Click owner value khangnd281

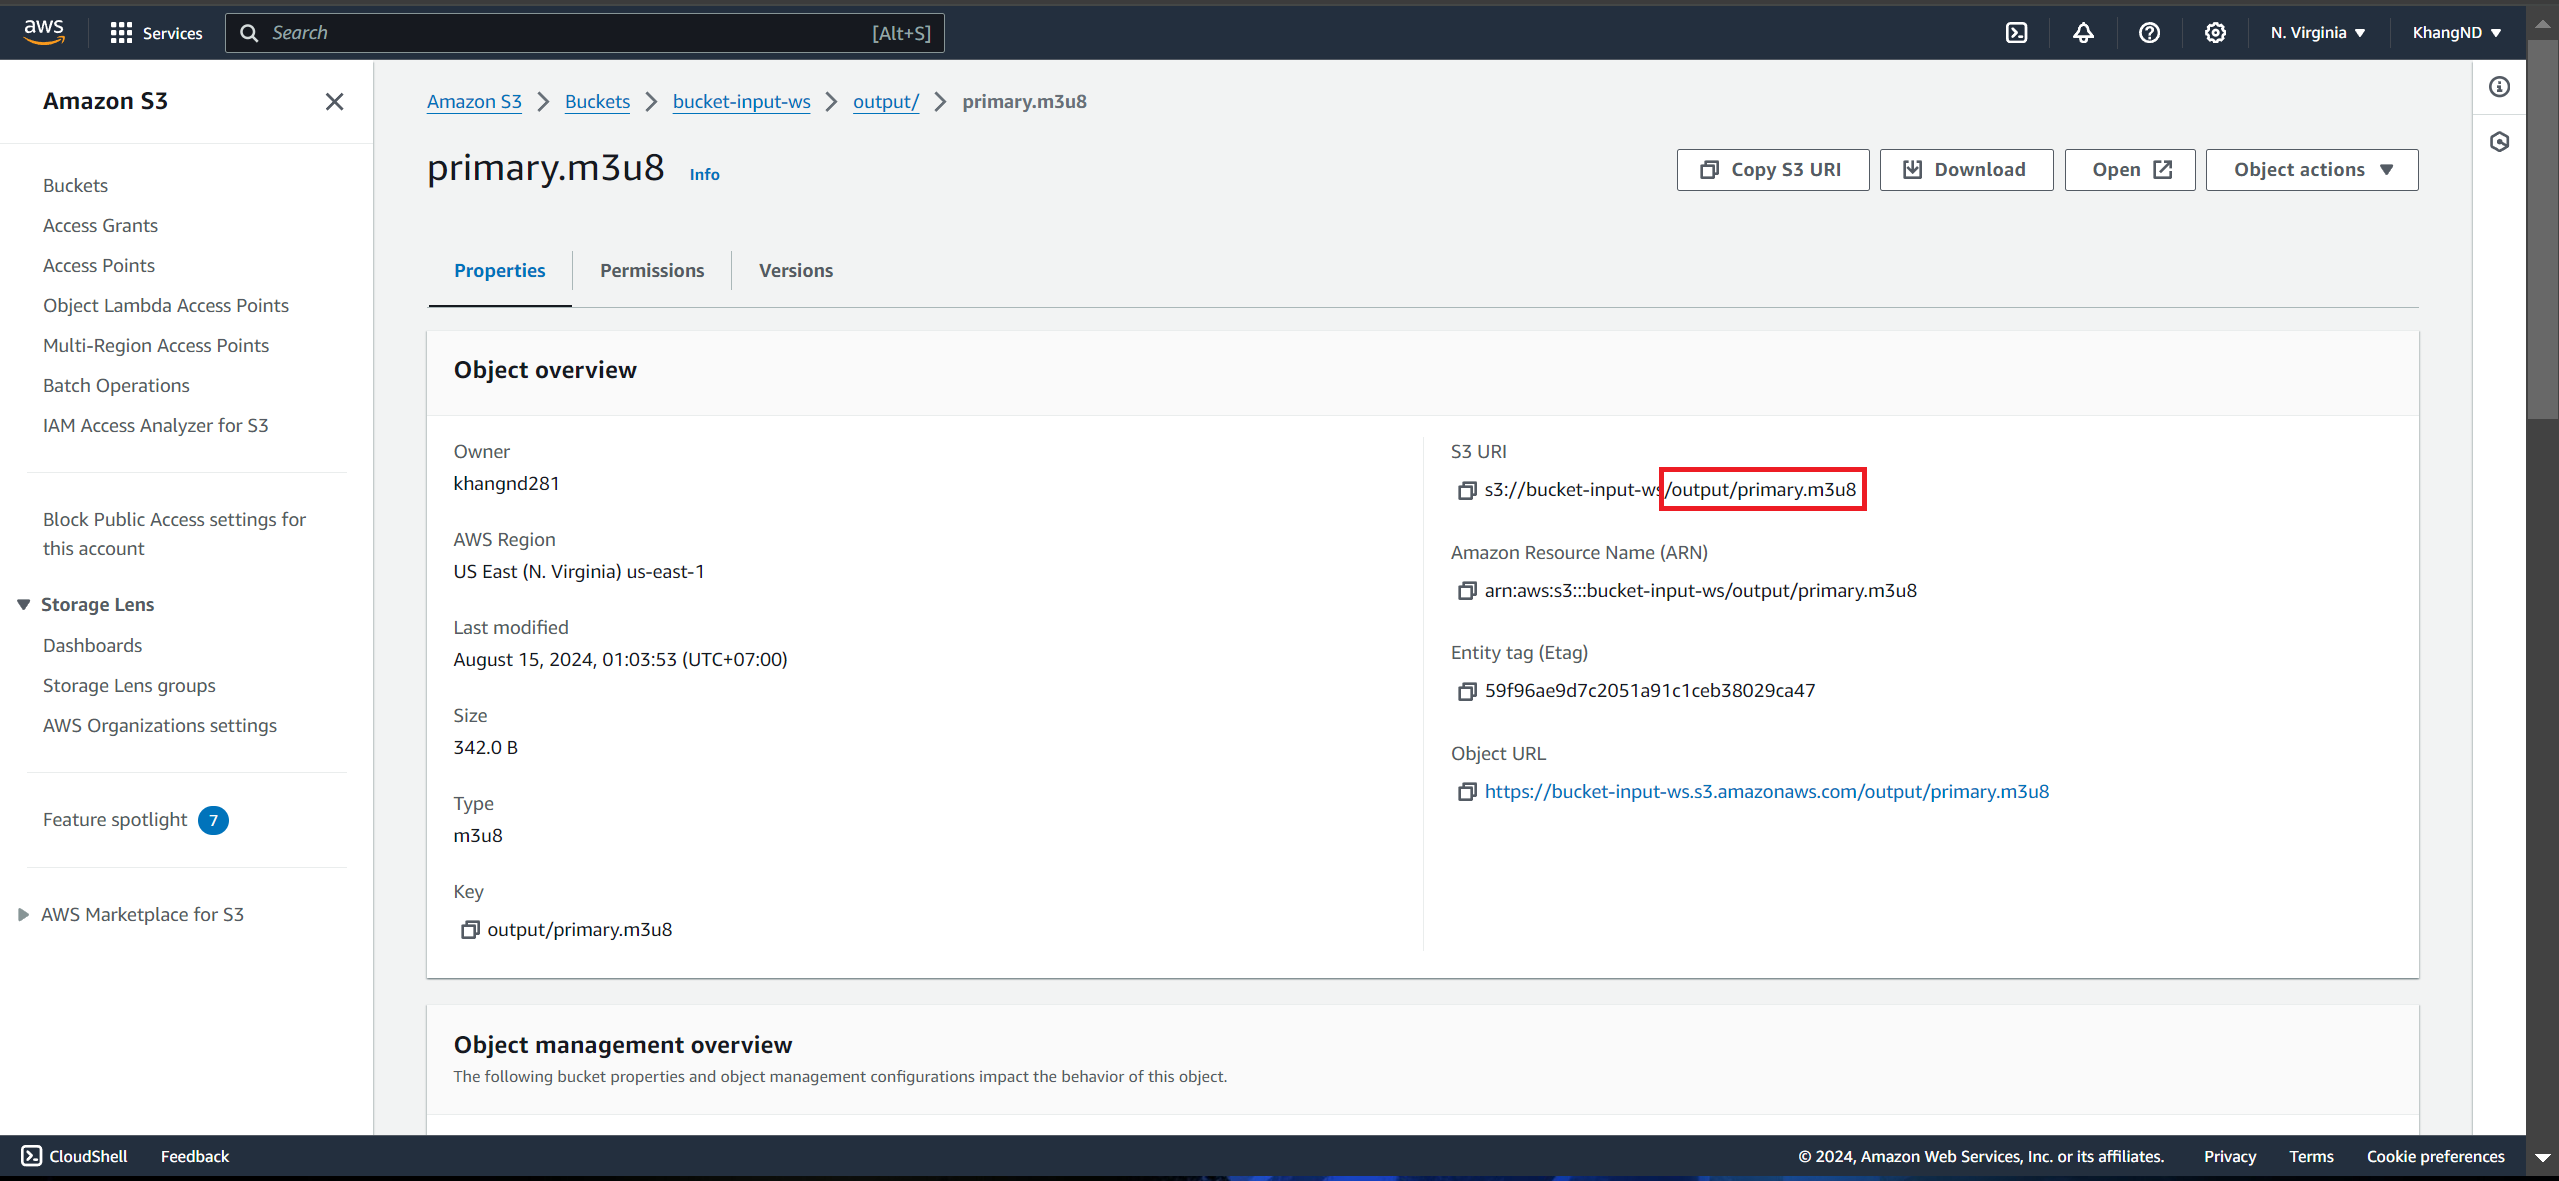[x=506, y=484]
